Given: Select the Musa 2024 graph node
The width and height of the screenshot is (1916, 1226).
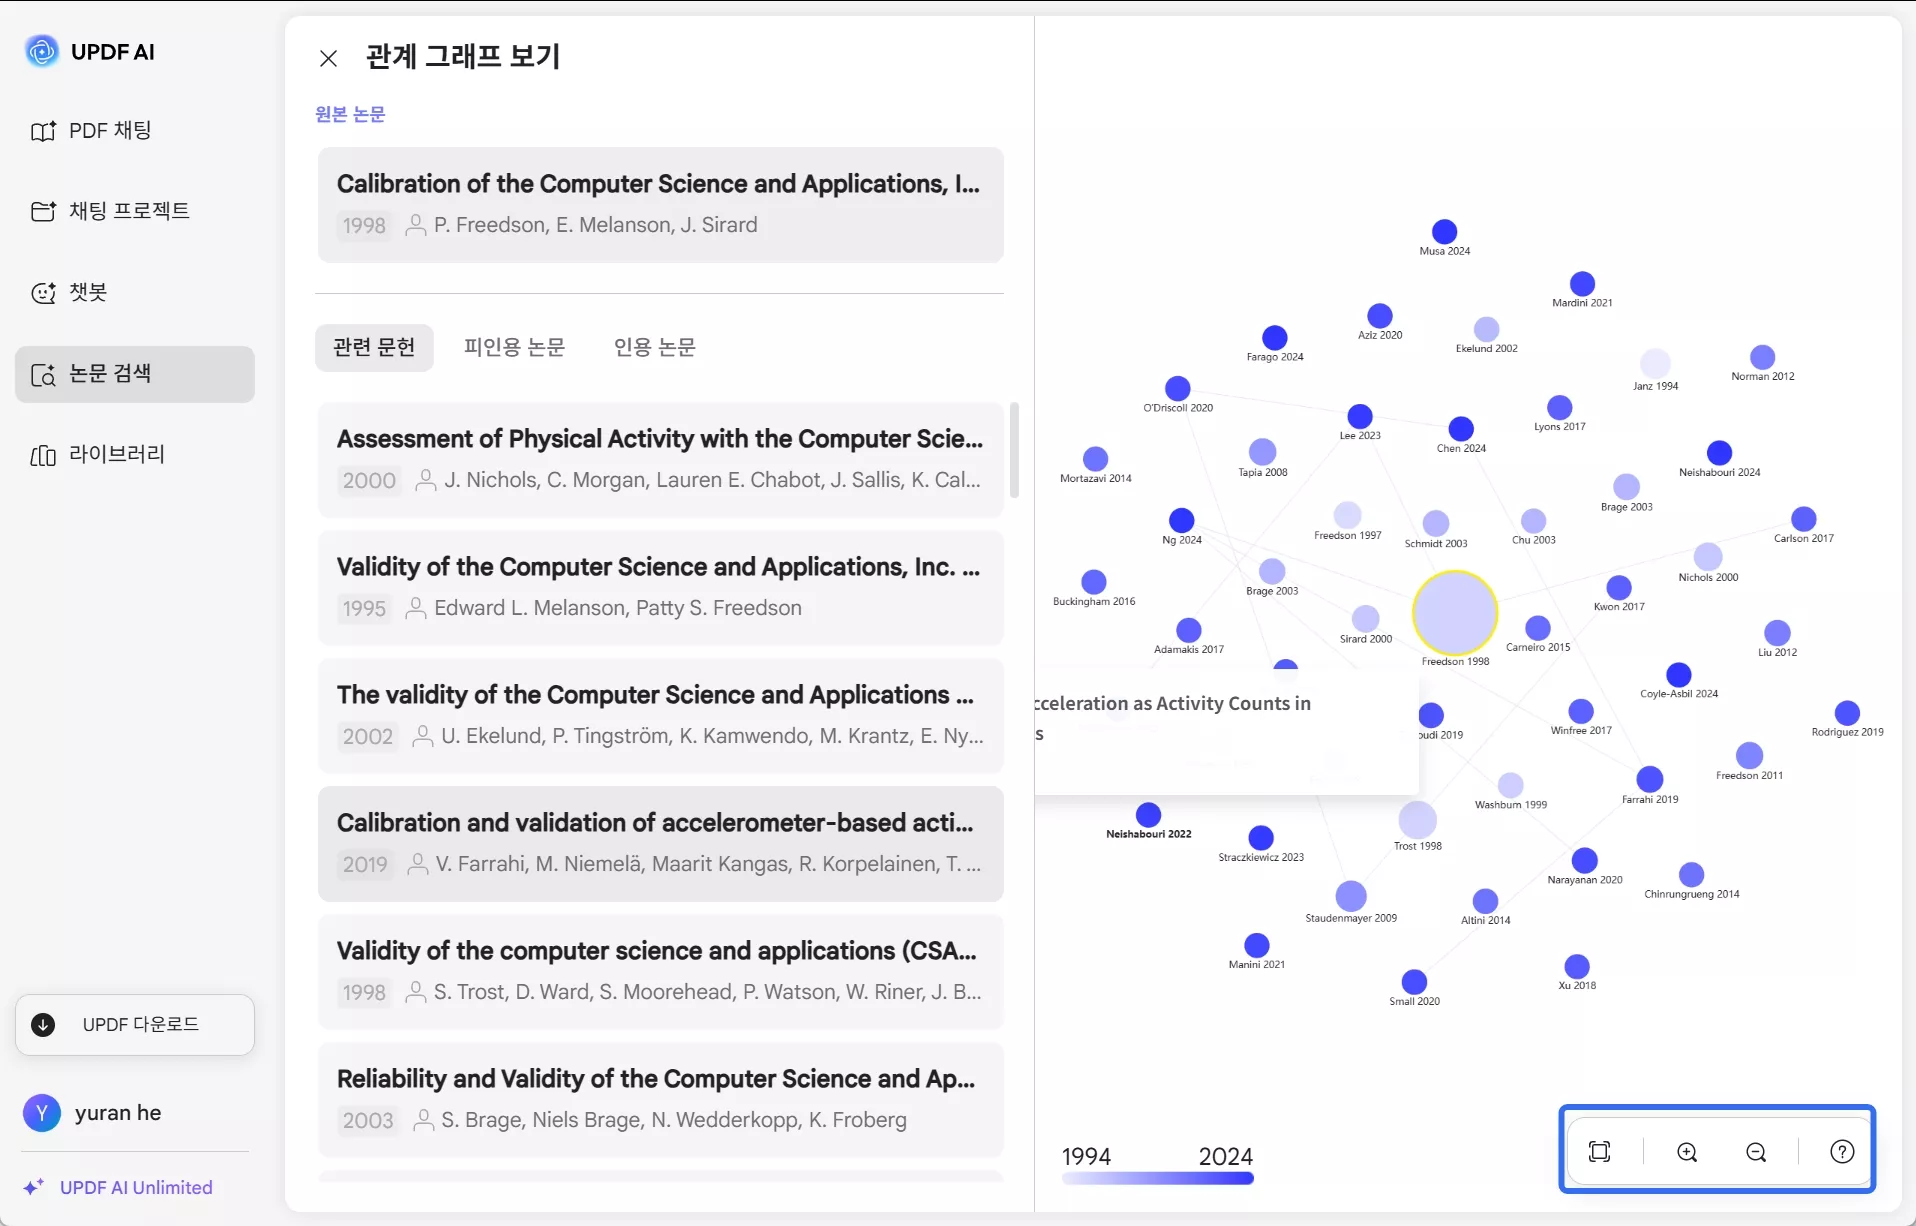Looking at the screenshot, I should 1444,231.
